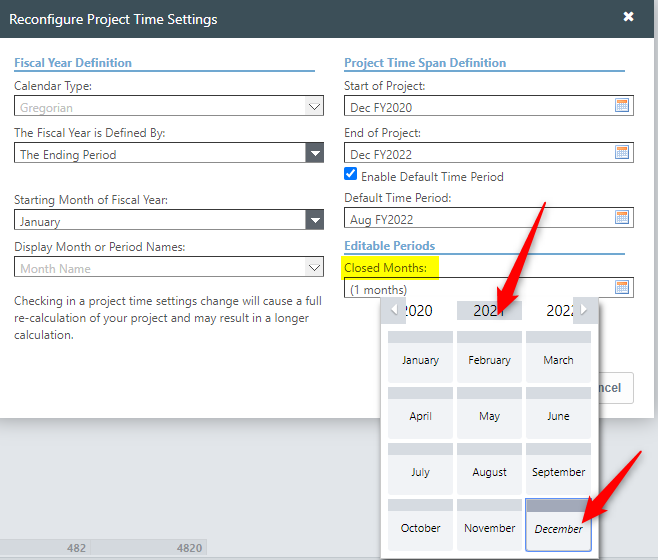Toggle Enable Default Time Period checkbox
This screenshot has width=658, height=560.
click(x=351, y=175)
